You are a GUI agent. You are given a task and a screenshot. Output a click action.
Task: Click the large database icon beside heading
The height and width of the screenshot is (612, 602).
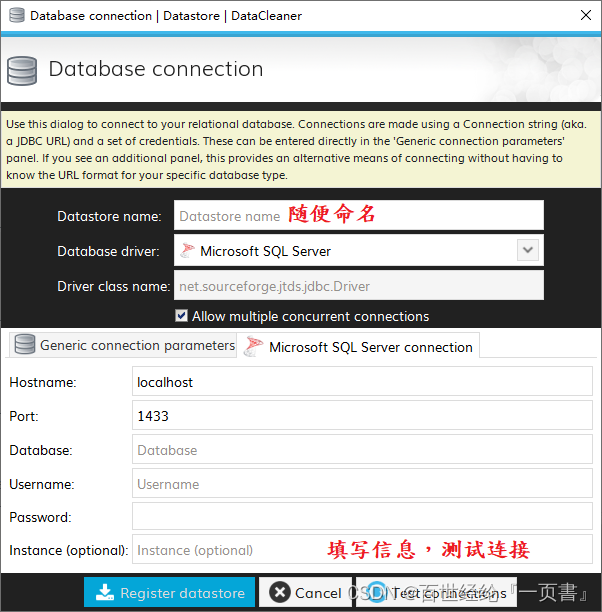pyautogui.click(x=22, y=71)
